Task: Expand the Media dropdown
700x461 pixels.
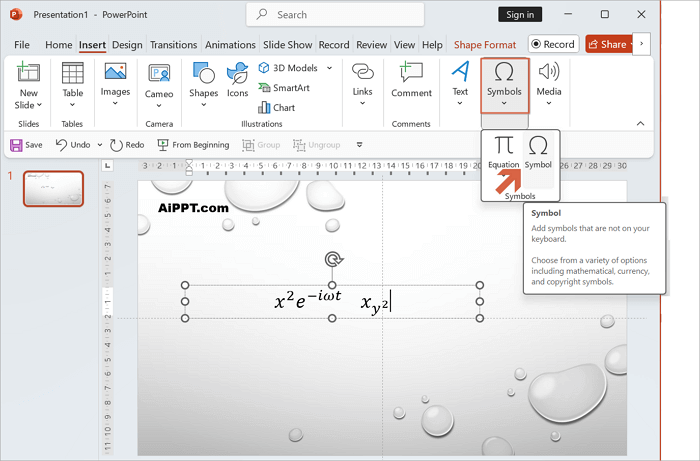Action: coord(548,104)
